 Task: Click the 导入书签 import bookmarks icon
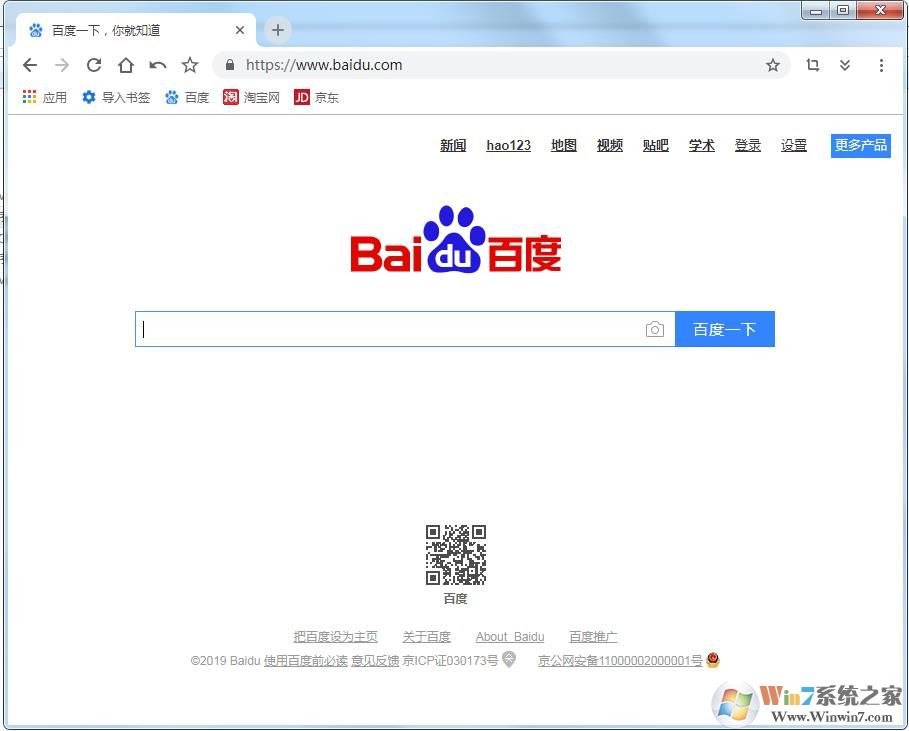(89, 97)
